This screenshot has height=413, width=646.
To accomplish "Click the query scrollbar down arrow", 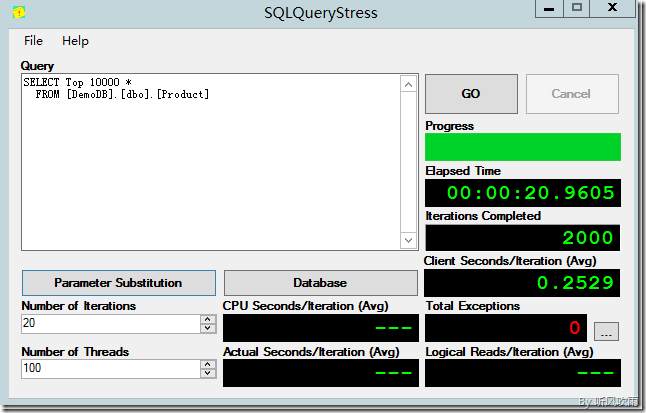I will (x=408, y=240).
